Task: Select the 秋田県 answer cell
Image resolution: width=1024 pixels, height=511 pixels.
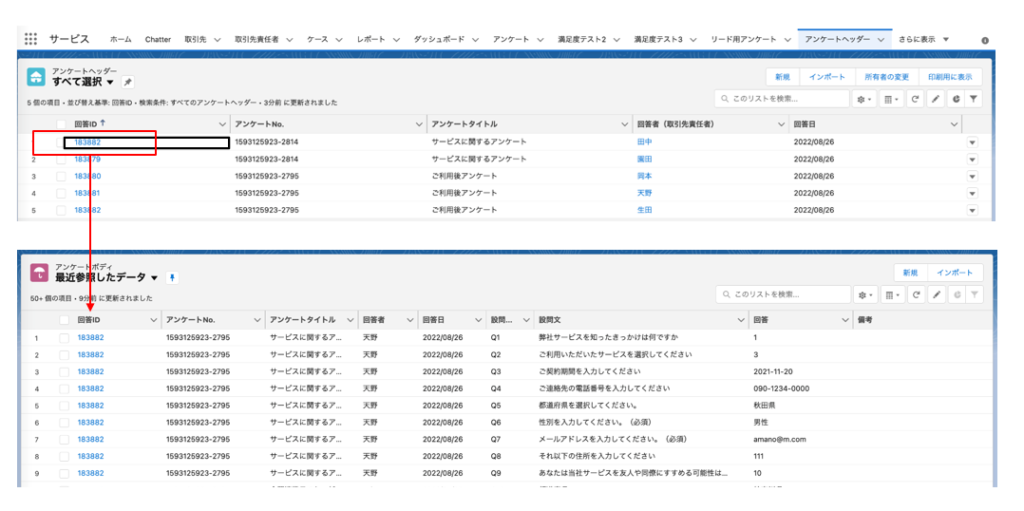Action: point(764,406)
